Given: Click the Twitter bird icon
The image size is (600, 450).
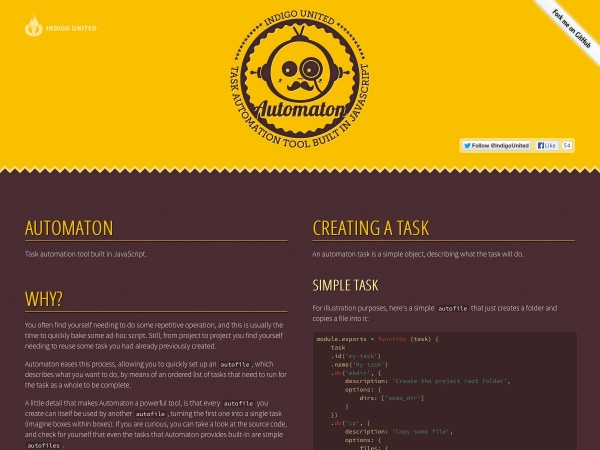Looking at the screenshot, I should coord(467,145).
